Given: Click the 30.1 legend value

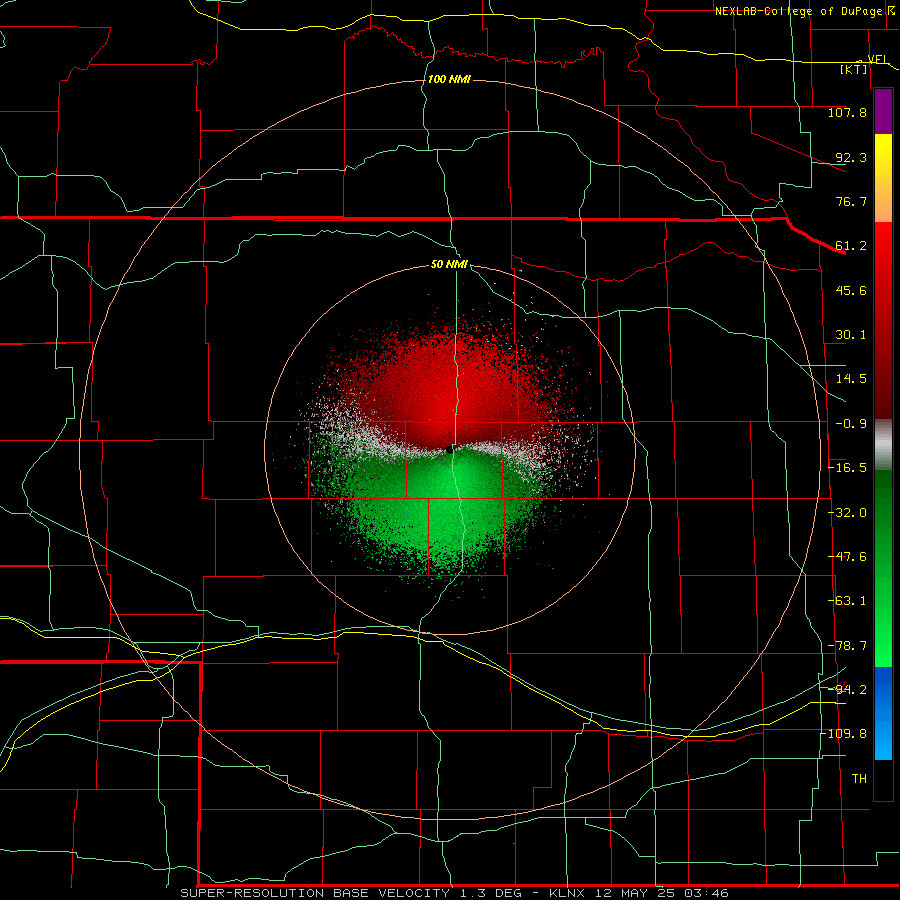Looking at the screenshot, I should click(851, 335).
